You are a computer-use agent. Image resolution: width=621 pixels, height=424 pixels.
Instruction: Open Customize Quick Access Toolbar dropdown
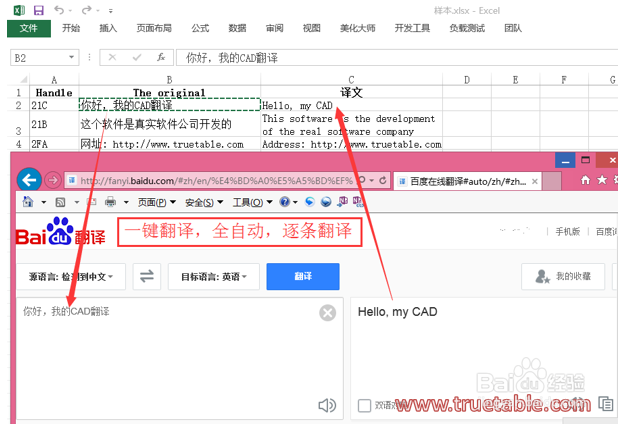110,11
